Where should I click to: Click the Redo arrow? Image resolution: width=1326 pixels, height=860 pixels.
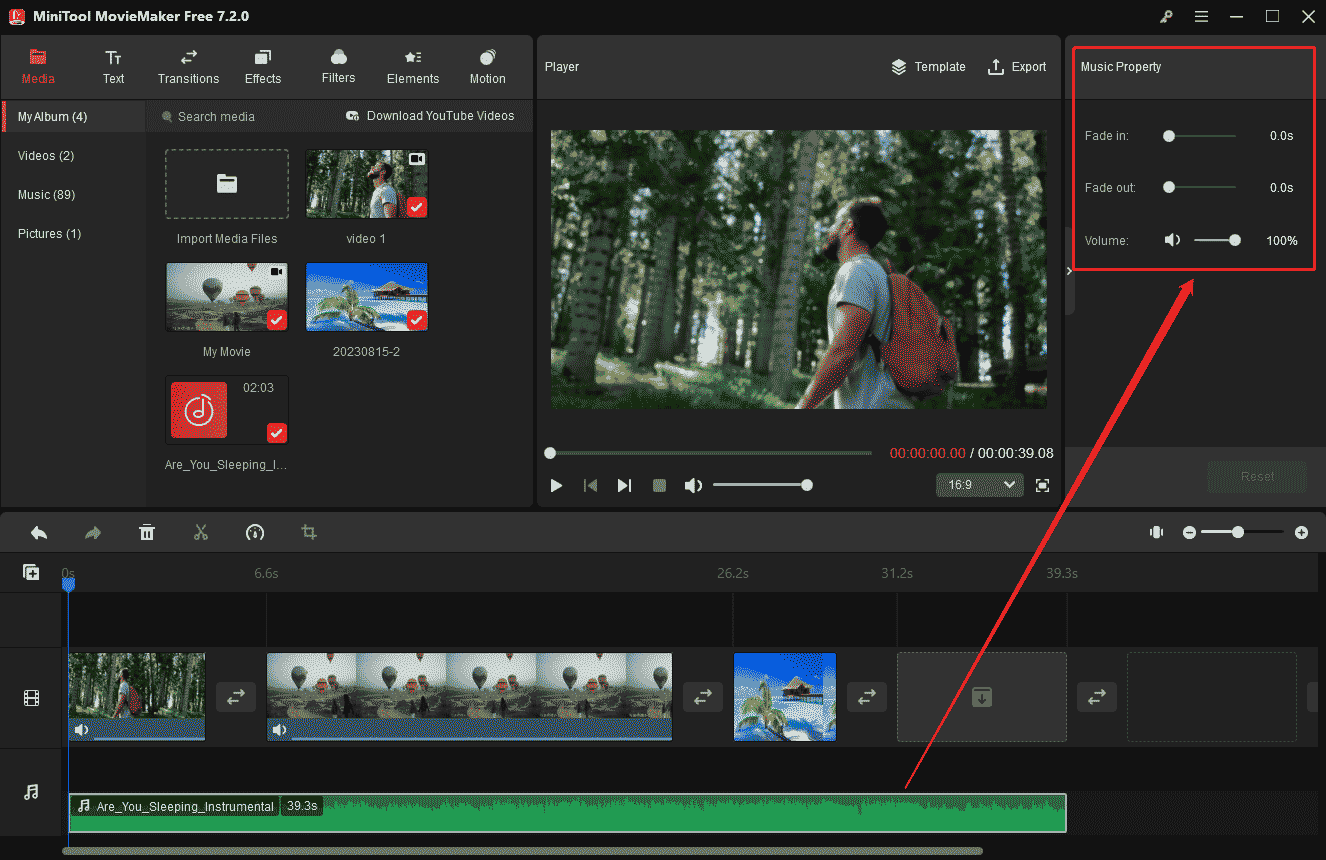tap(93, 533)
